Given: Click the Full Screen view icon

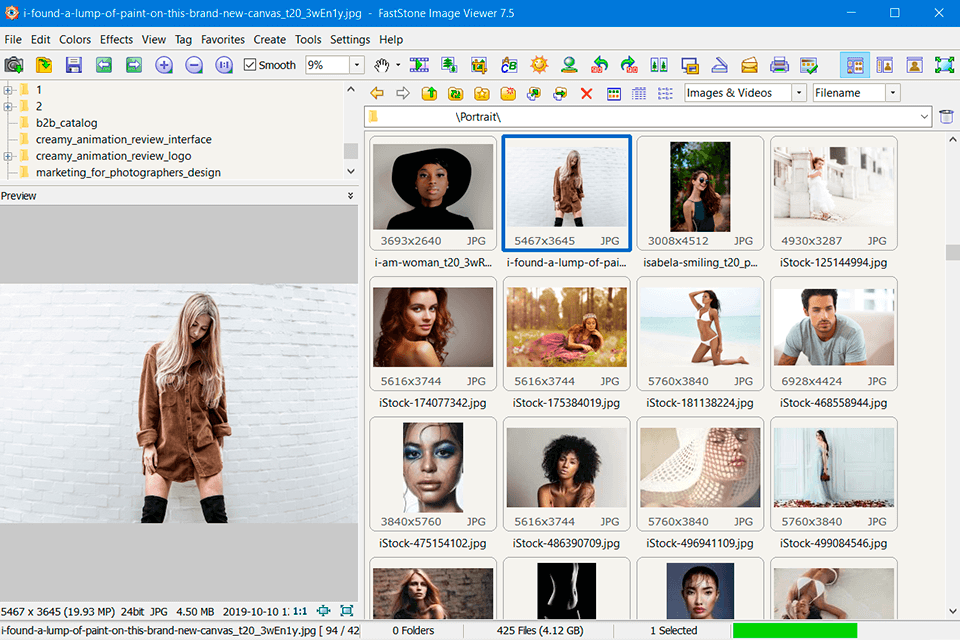Looking at the screenshot, I should click(944, 65).
